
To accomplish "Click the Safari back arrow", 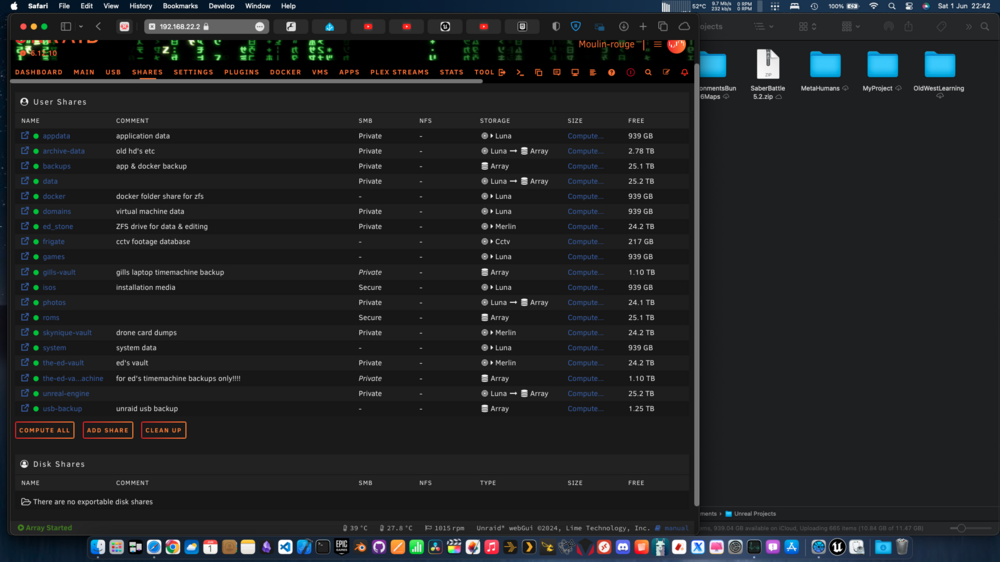I will click(98, 27).
